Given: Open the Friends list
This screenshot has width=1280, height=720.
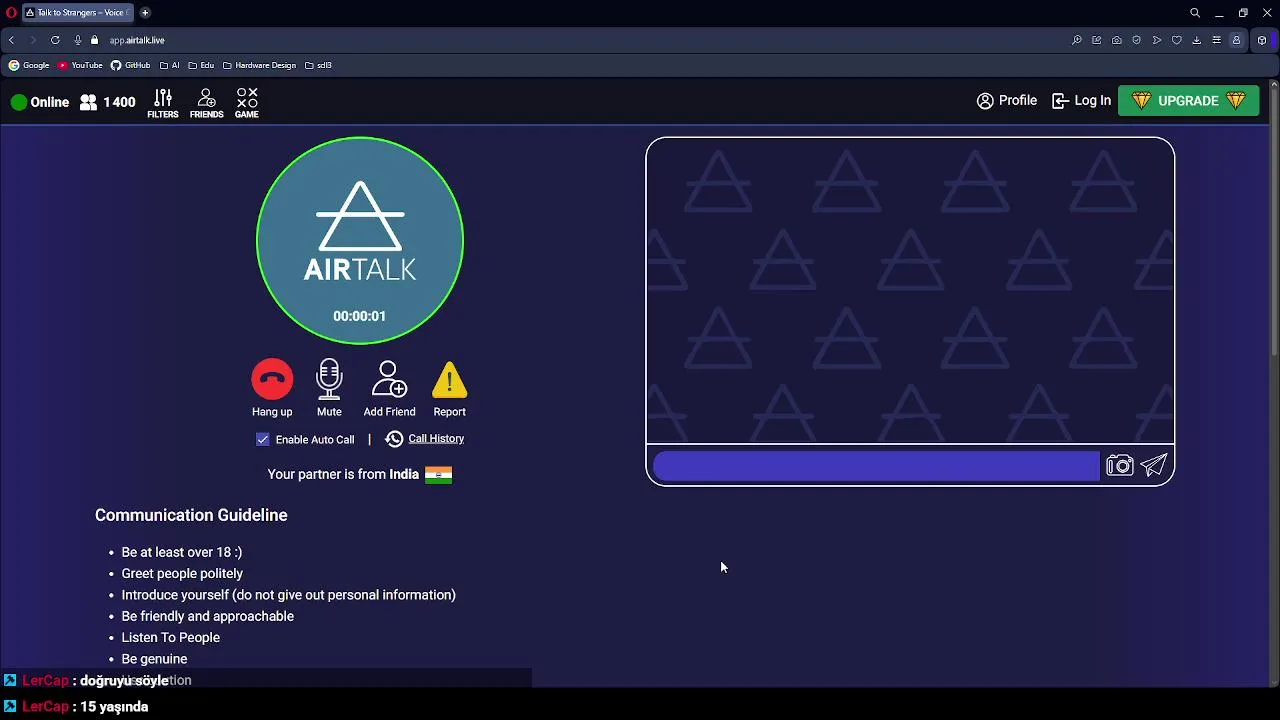Looking at the screenshot, I should click(207, 103).
